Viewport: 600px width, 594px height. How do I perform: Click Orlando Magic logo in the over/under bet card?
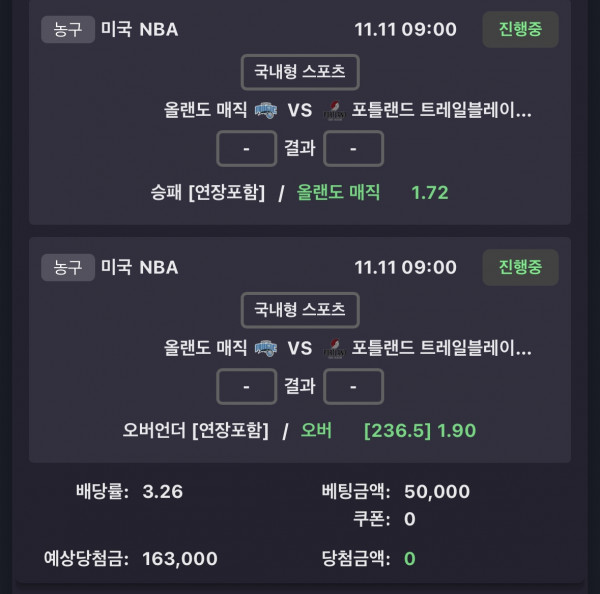tap(265, 348)
